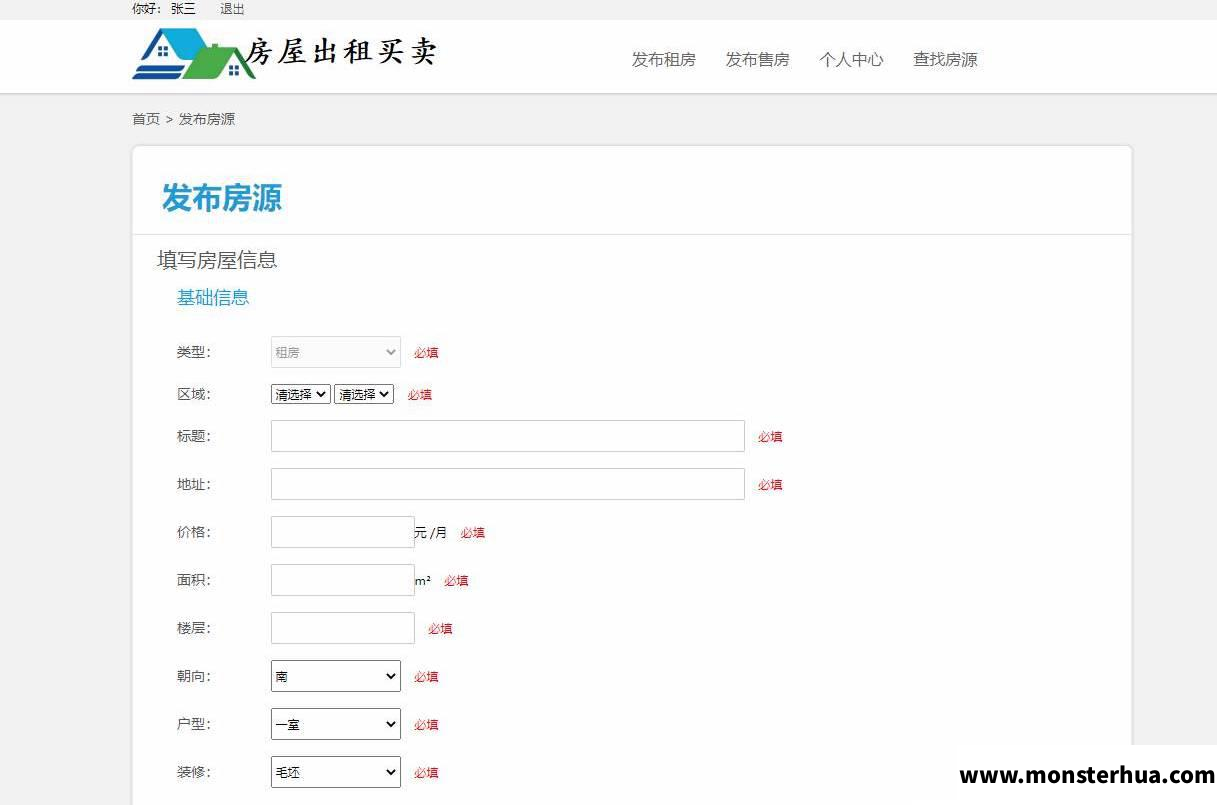
Task: Click 必填 label beside 标题 field
Action: coord(770,437)
